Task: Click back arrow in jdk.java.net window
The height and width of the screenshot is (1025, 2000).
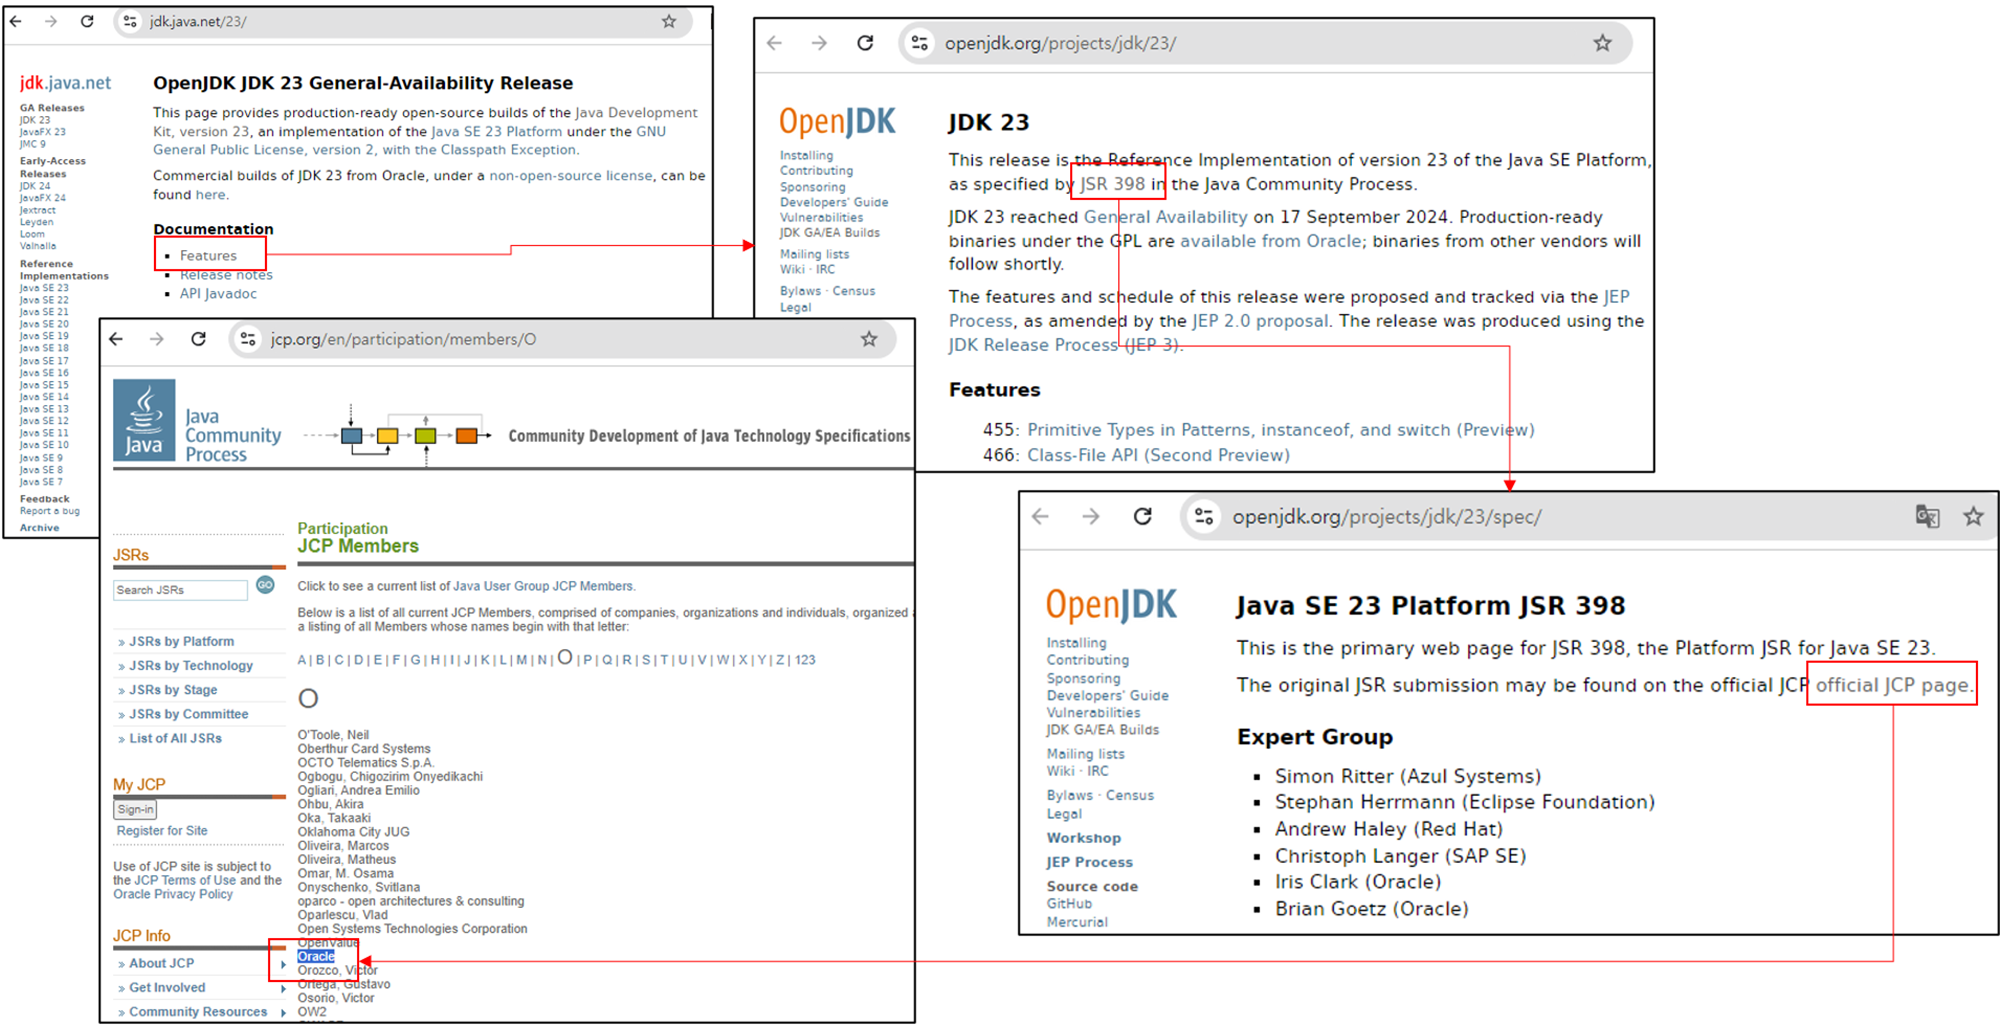Action: click(16, 21)
